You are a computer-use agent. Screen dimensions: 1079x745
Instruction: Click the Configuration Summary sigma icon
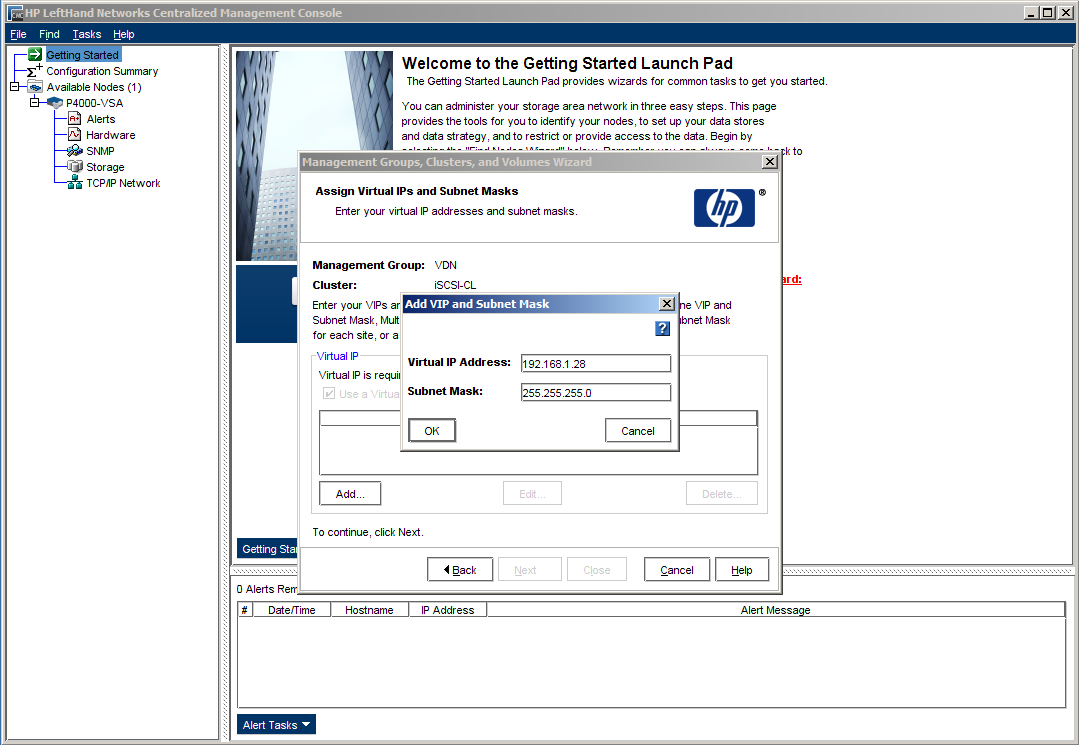point(35,71)
